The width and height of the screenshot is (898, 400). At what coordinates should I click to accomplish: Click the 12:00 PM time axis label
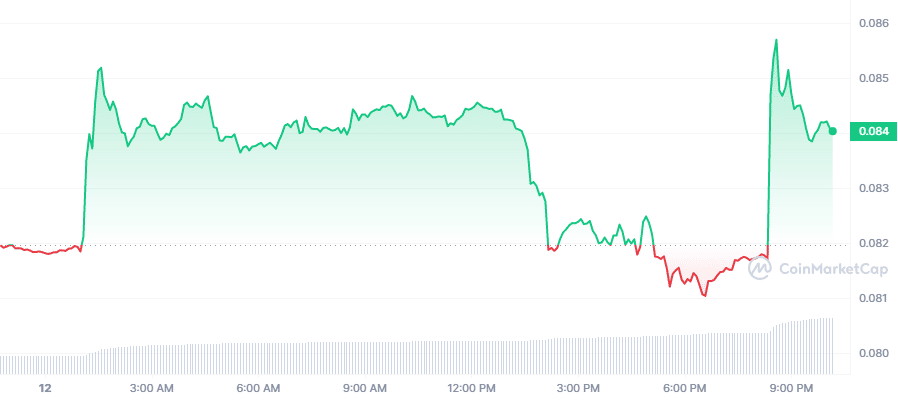click(x=471, y=387)
